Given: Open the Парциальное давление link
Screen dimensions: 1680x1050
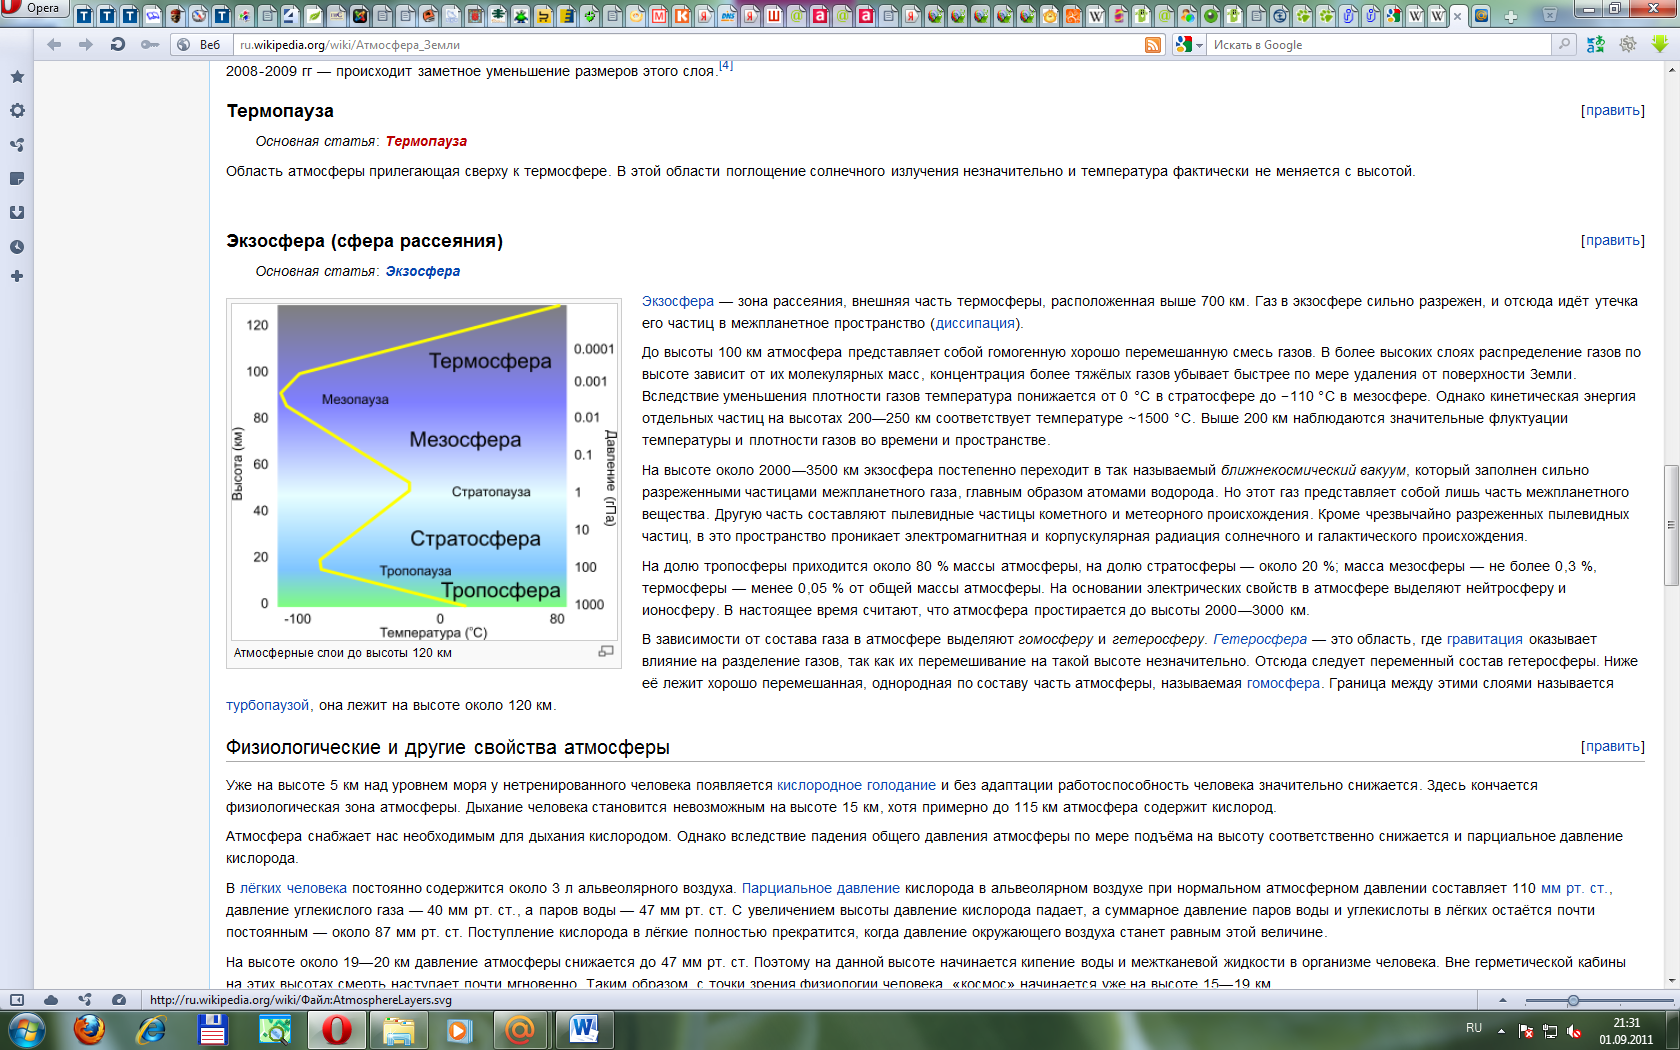Looking at the screenshot, I should coord(821,888).
